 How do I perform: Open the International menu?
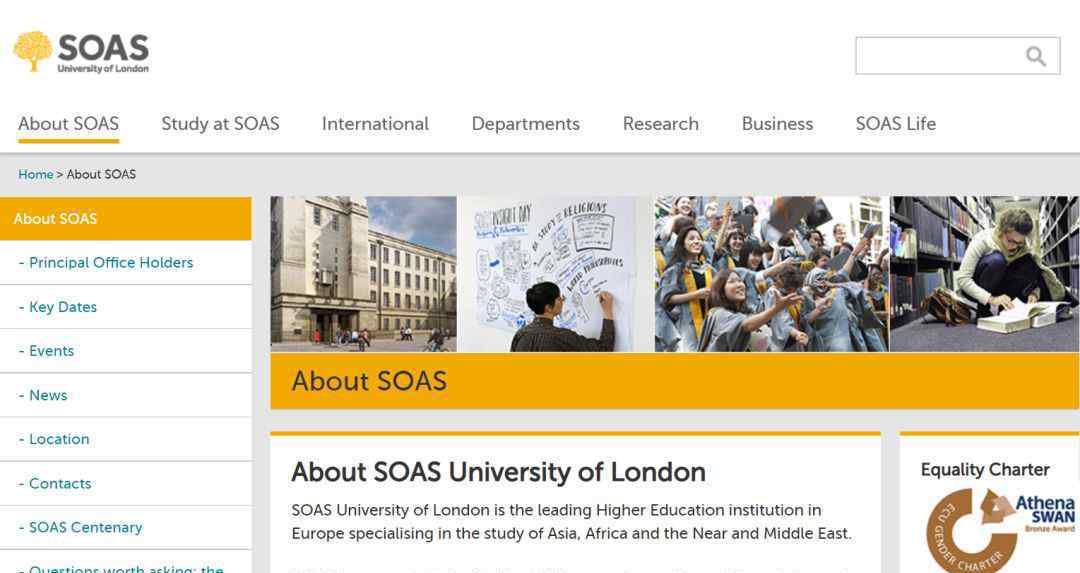tap(375, 124)
